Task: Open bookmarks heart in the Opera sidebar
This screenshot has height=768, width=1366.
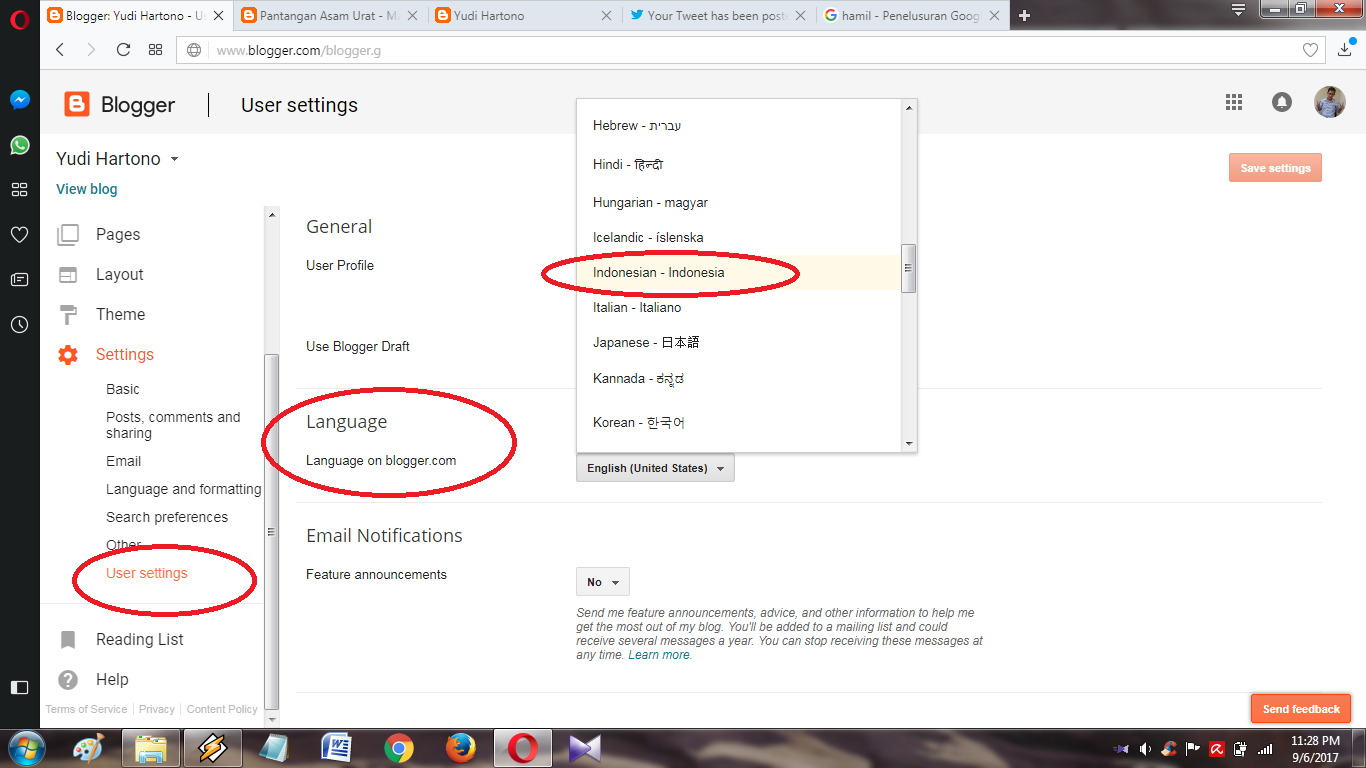Action: (x=19, y=235)
